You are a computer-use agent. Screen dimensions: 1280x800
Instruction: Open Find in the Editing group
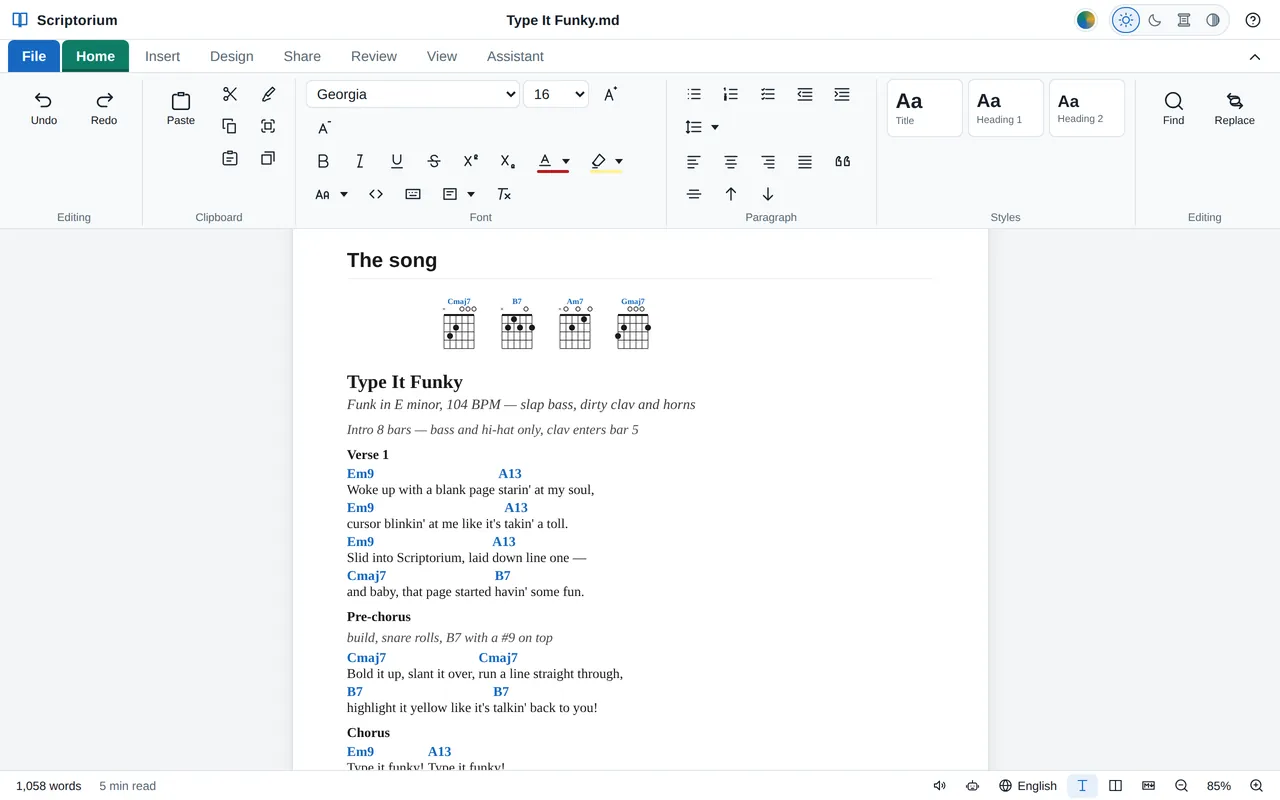[1174, 108]
